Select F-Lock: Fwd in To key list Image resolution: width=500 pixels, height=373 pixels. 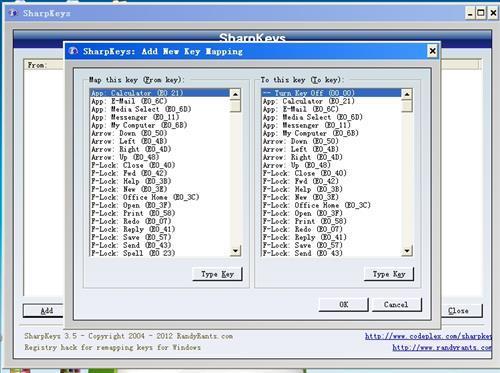click(x=332, y=181)
